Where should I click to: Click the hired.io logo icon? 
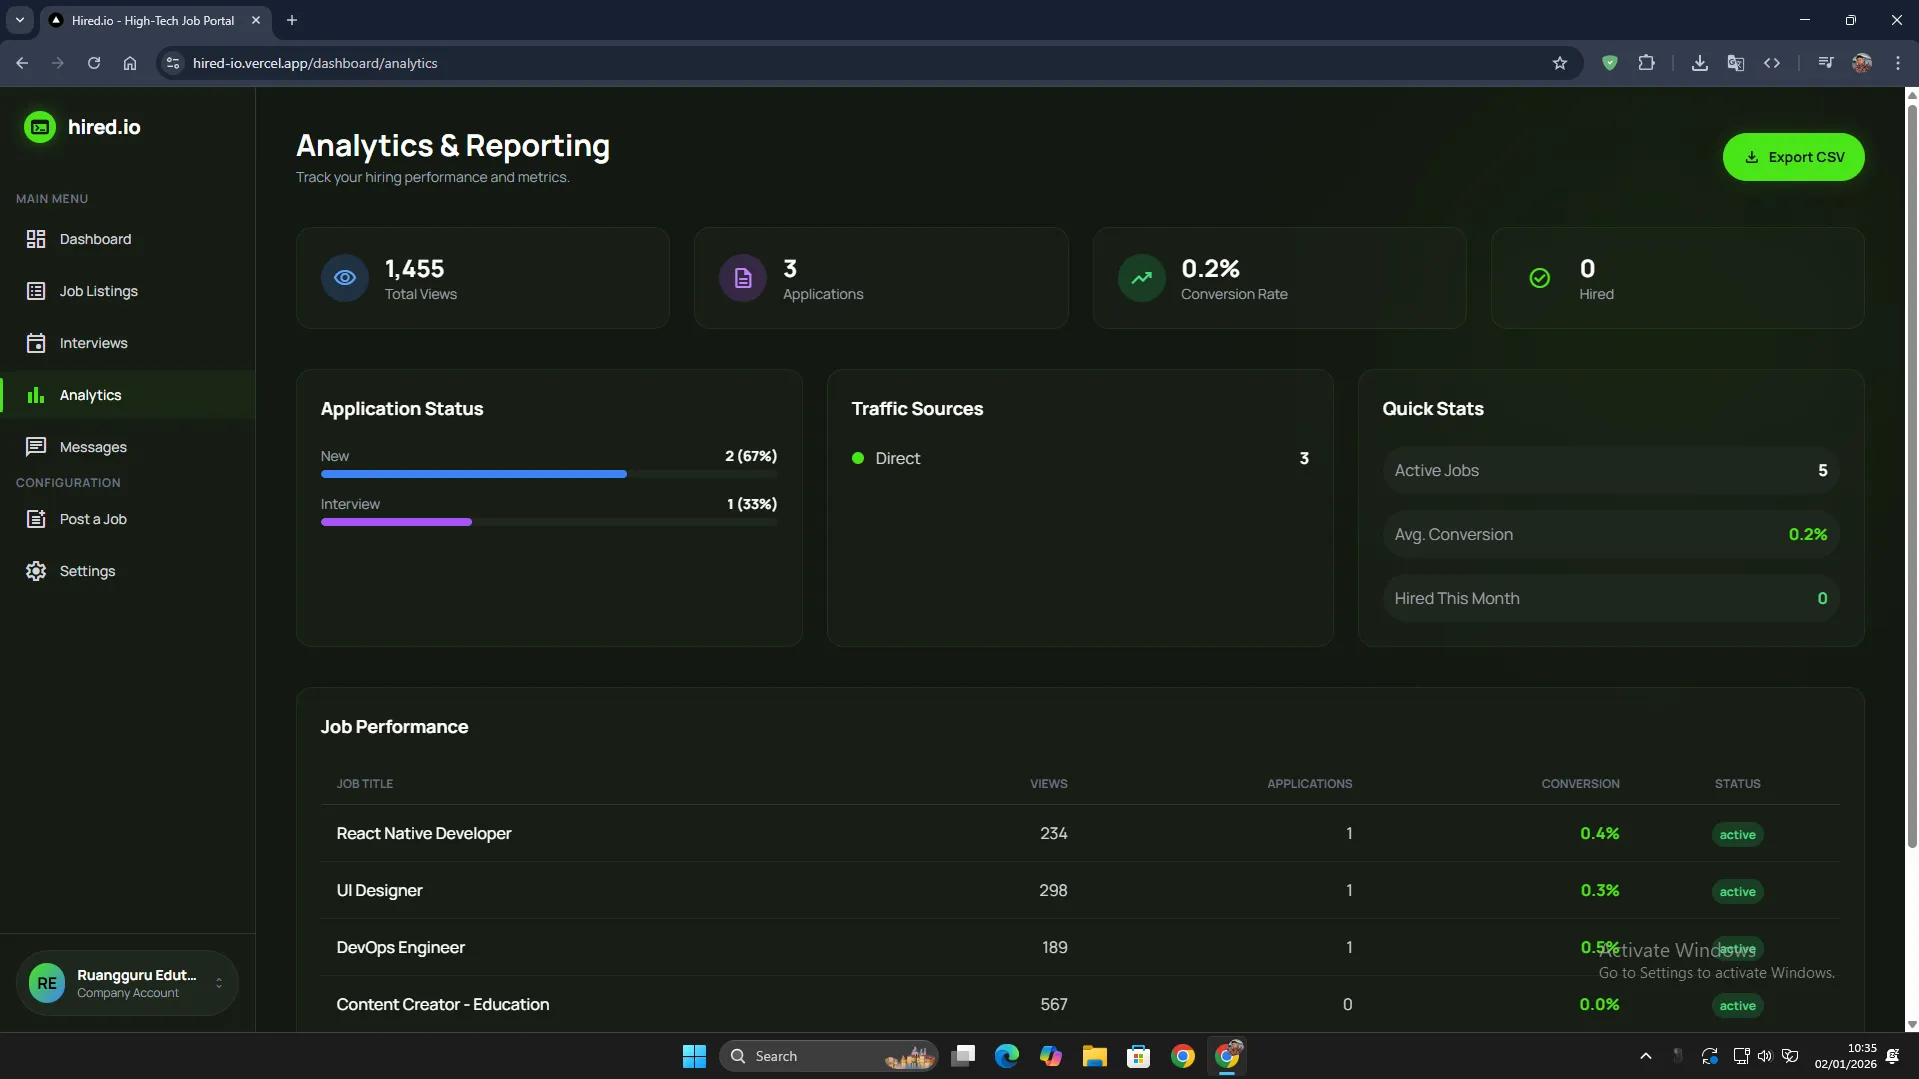click(x=40, y=127)
